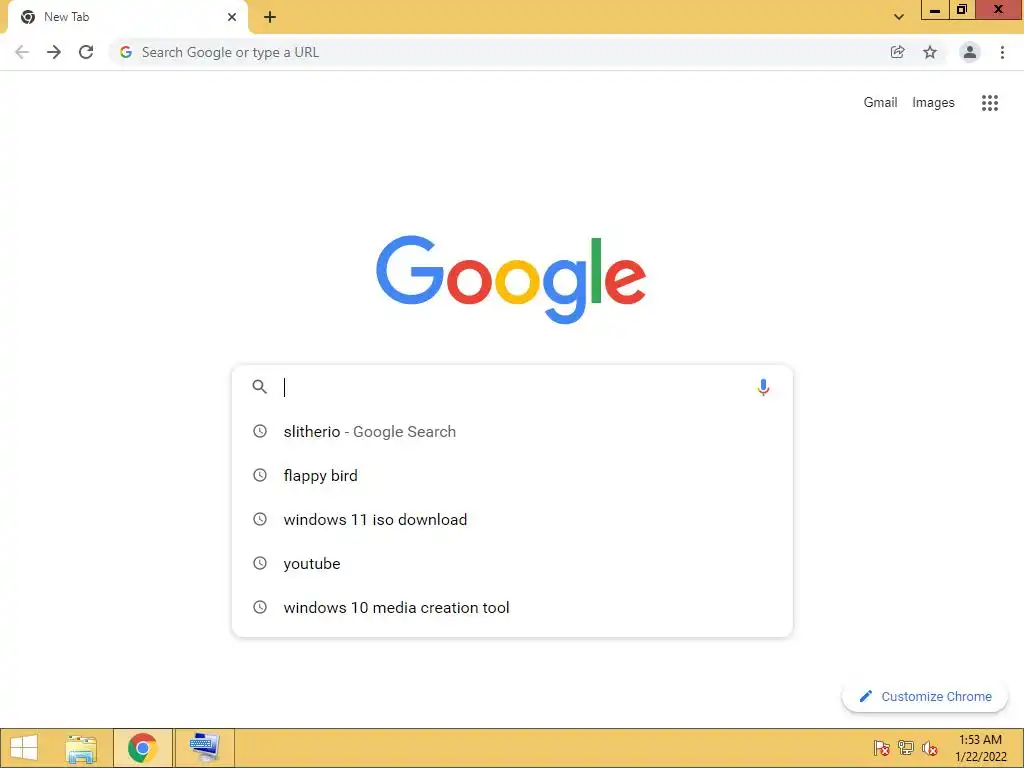
Task: Pick windows 11 iso download suggestion
Action: click(512, 519)
